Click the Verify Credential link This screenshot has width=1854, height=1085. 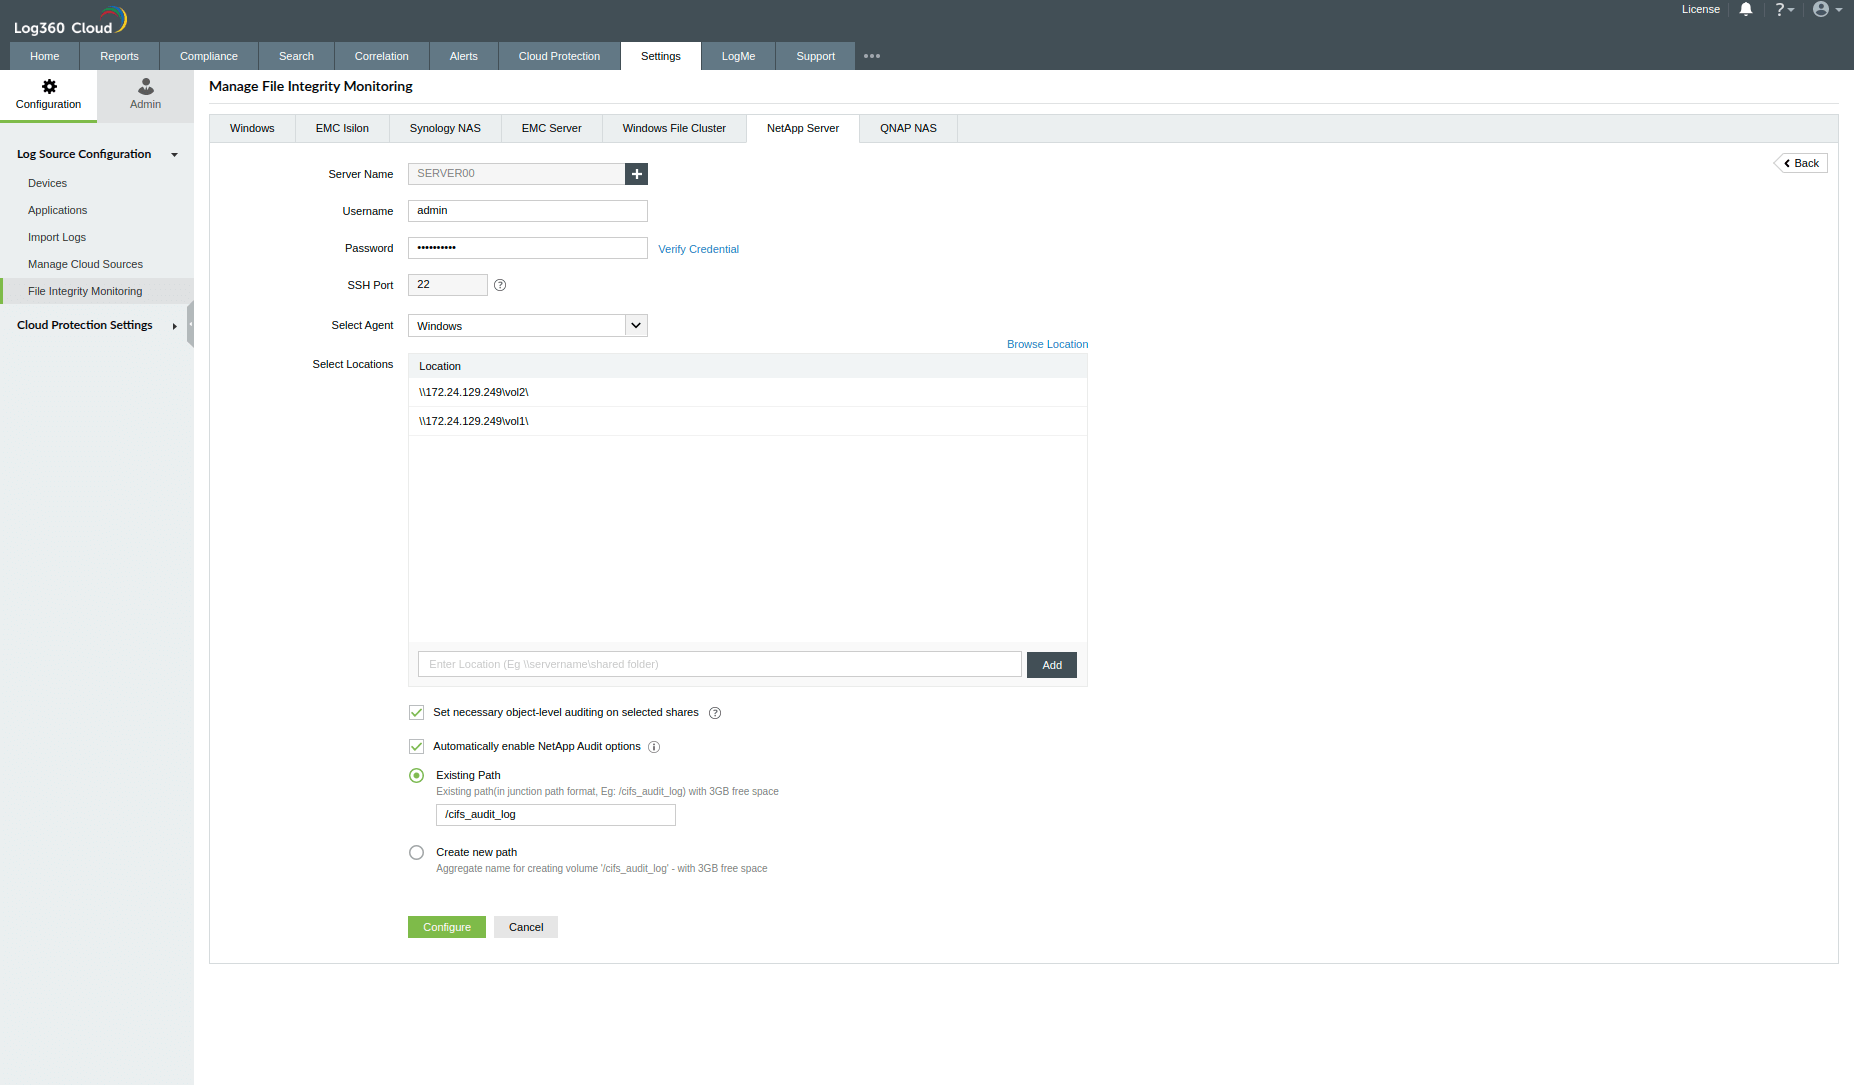tap(698, 248)
